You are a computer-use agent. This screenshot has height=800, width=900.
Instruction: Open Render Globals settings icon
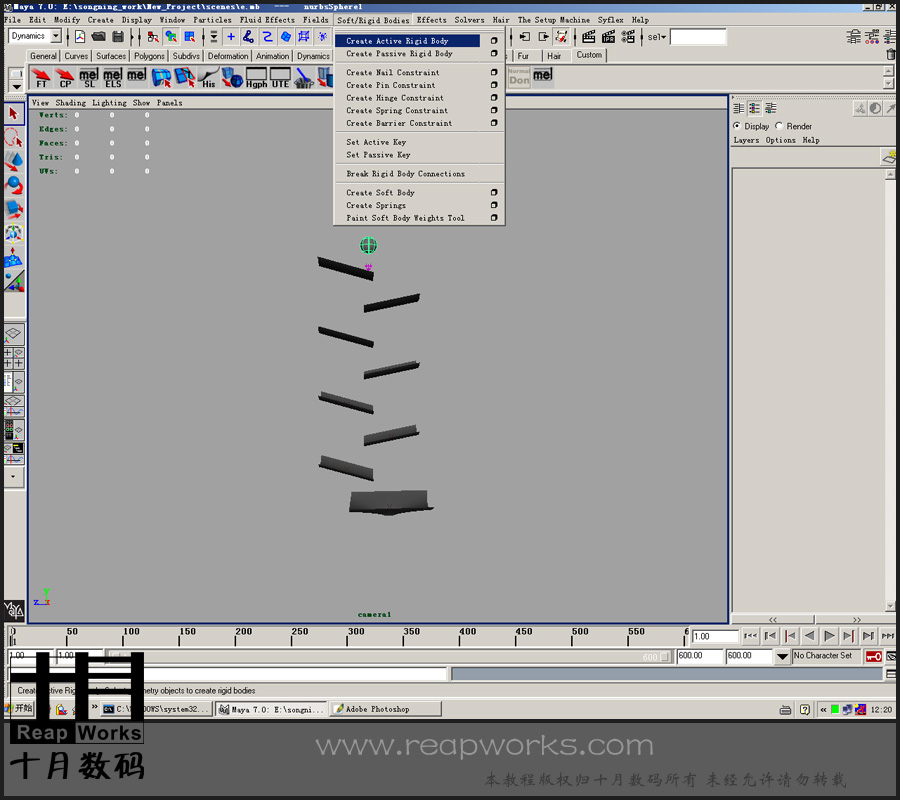click(628, 37)
